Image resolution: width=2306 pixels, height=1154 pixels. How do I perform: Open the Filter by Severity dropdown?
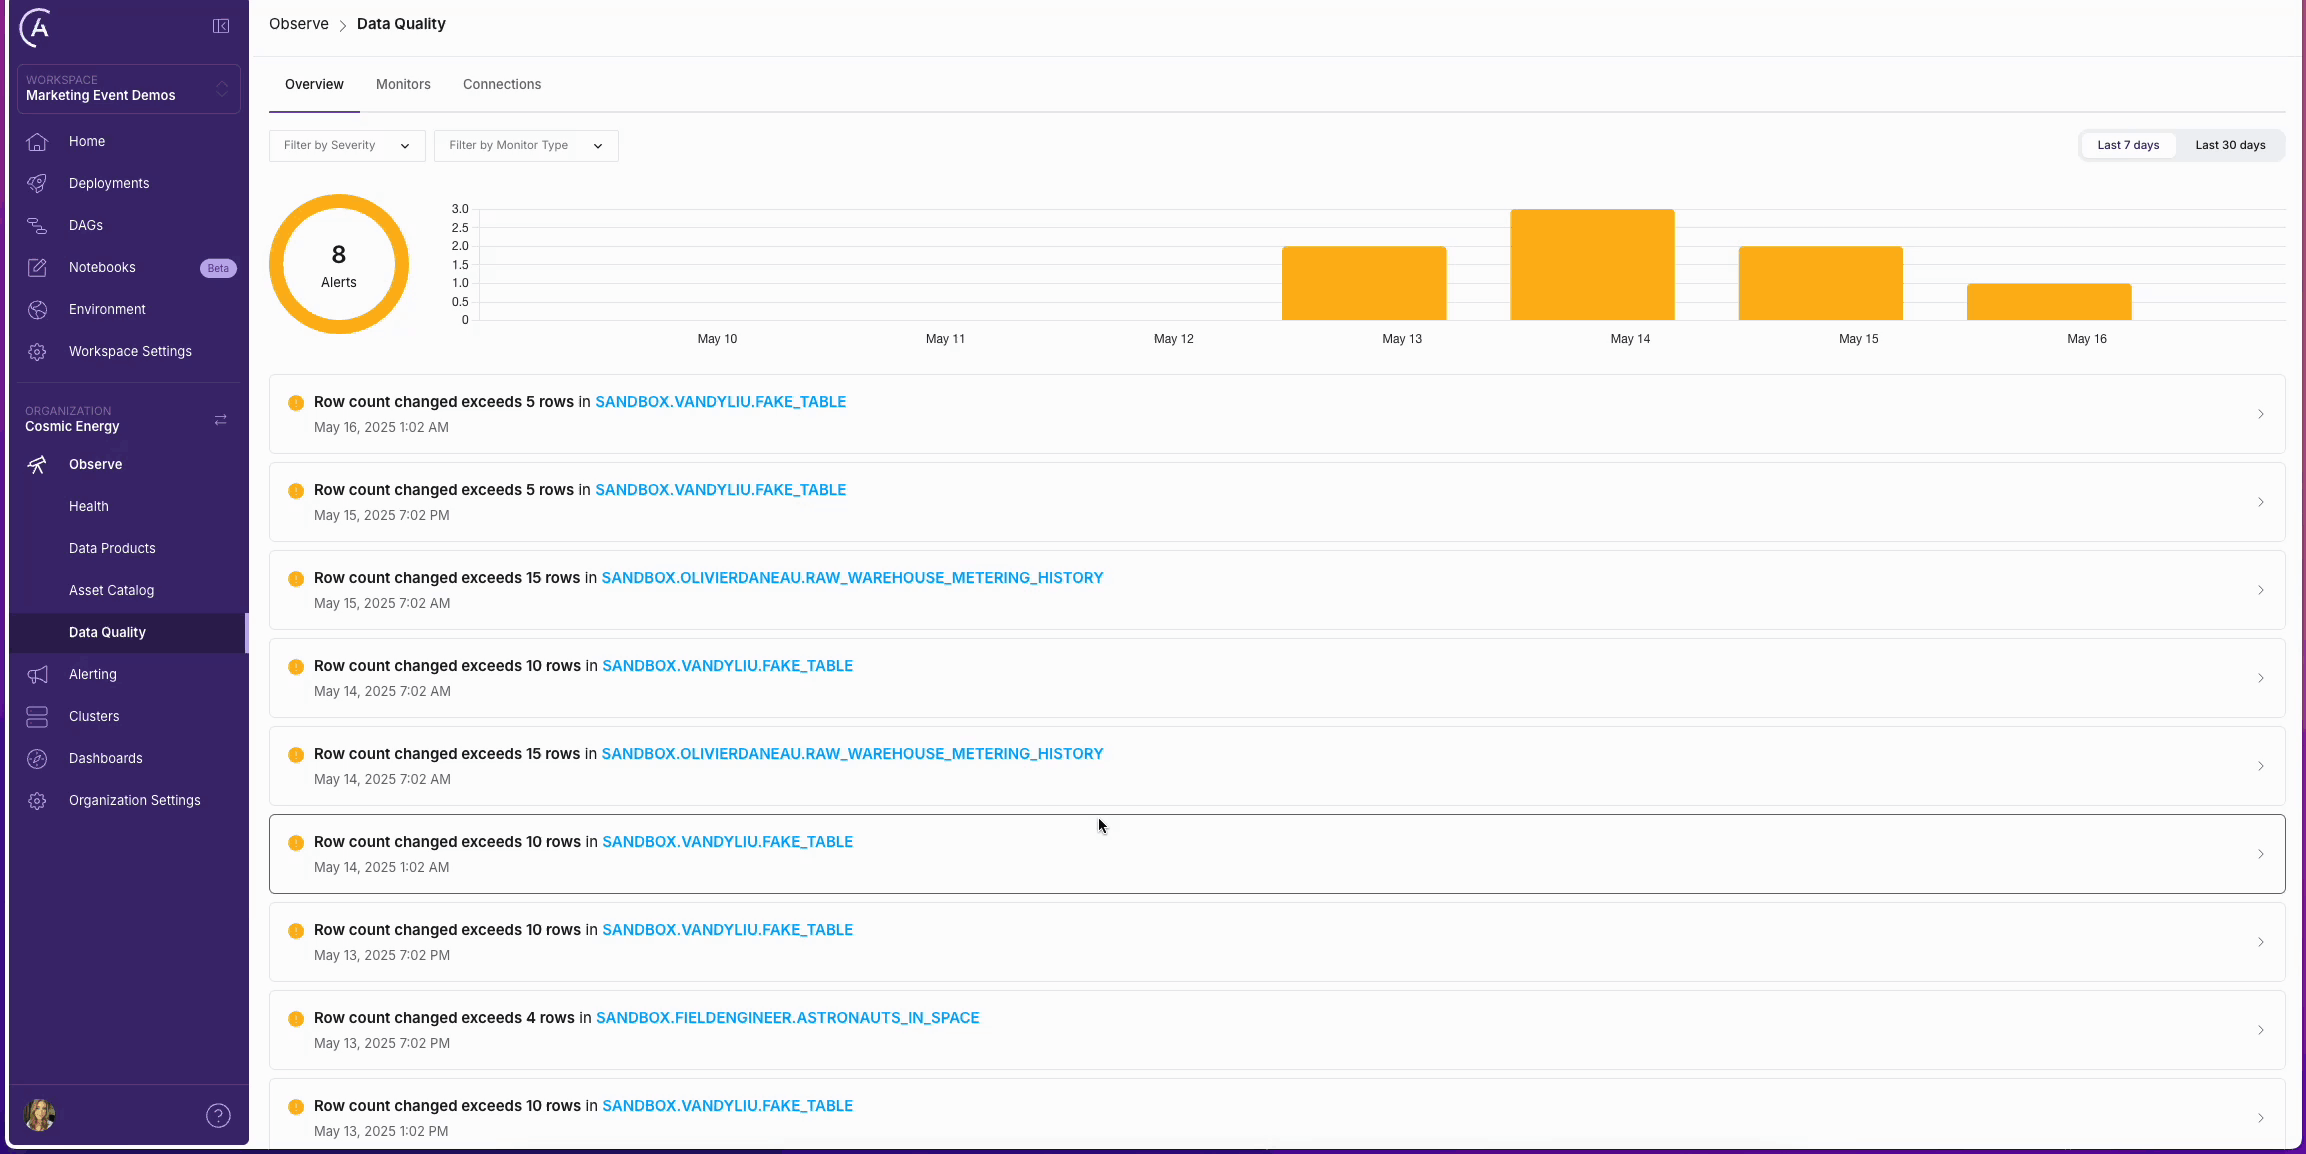[346, 145]
